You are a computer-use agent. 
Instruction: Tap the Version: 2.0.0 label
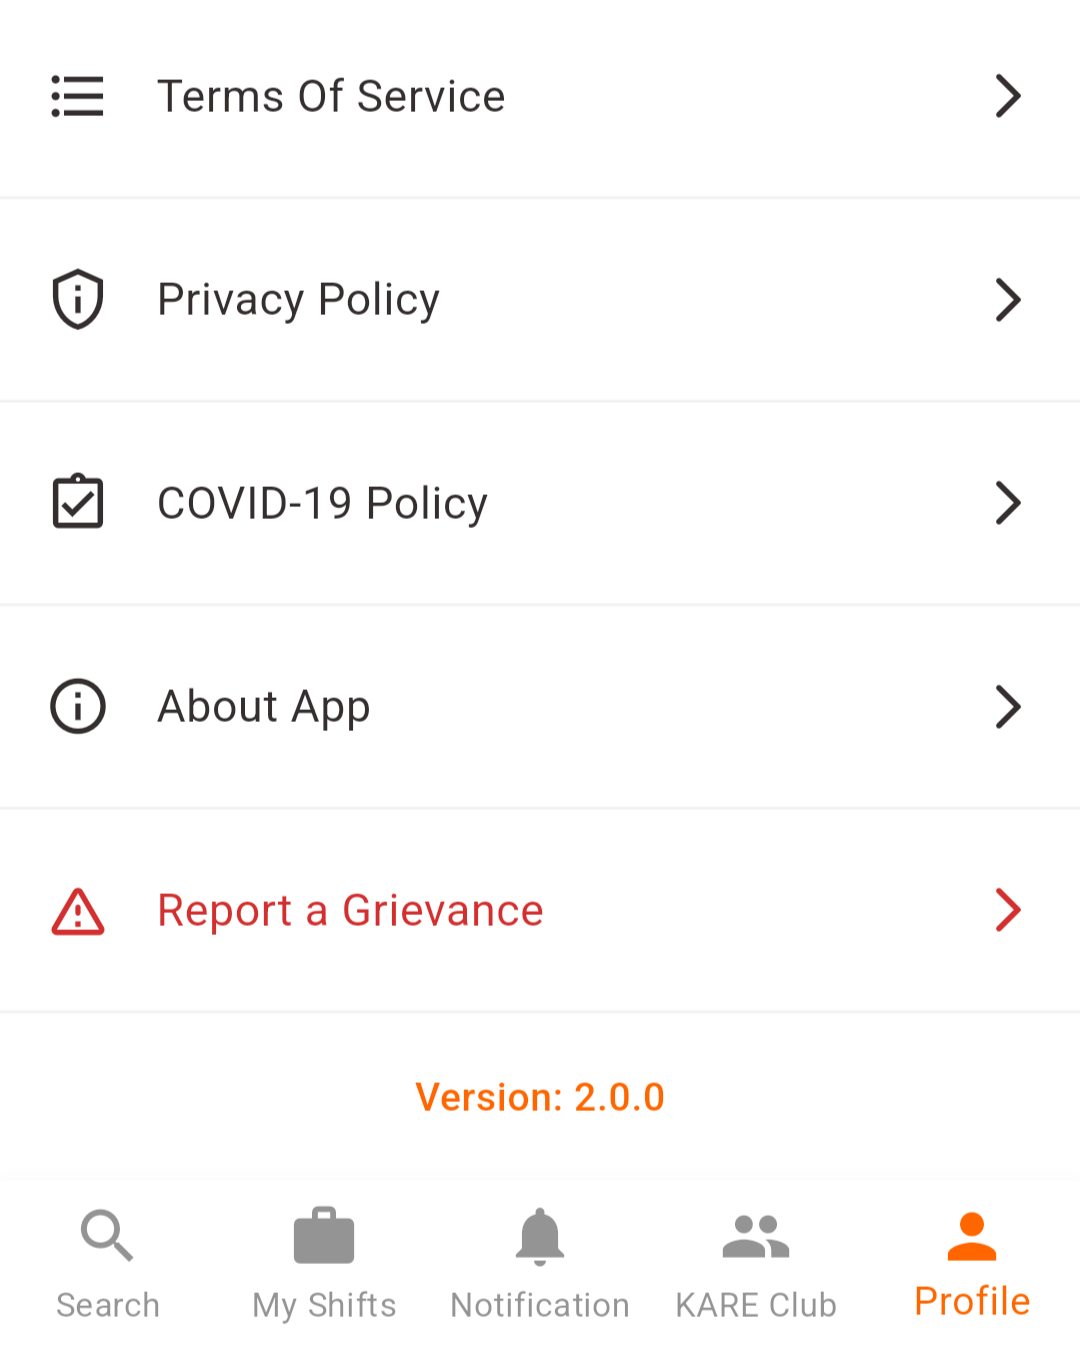(x=540, y=1097)
